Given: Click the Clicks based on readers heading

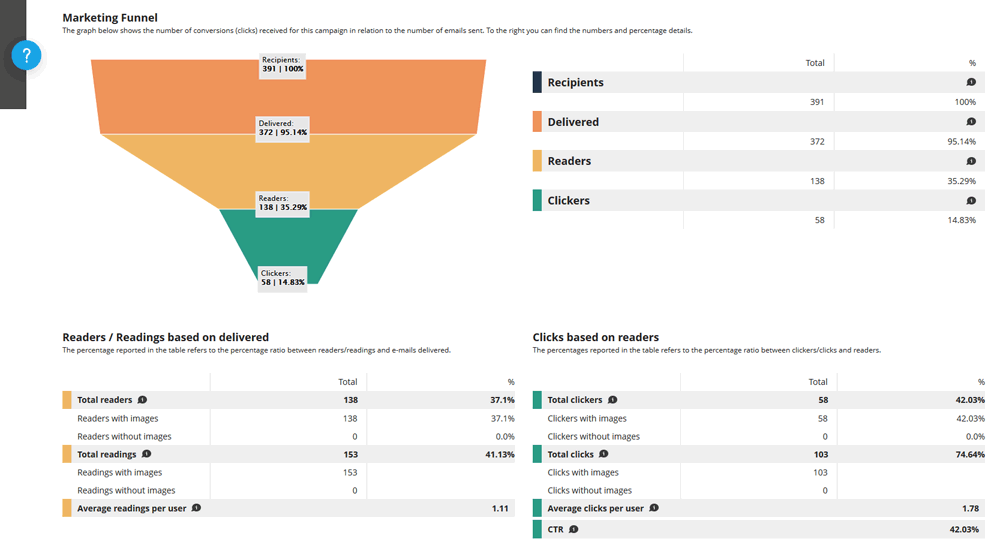Looking at the screenshot, I should [x=596, y=337].
